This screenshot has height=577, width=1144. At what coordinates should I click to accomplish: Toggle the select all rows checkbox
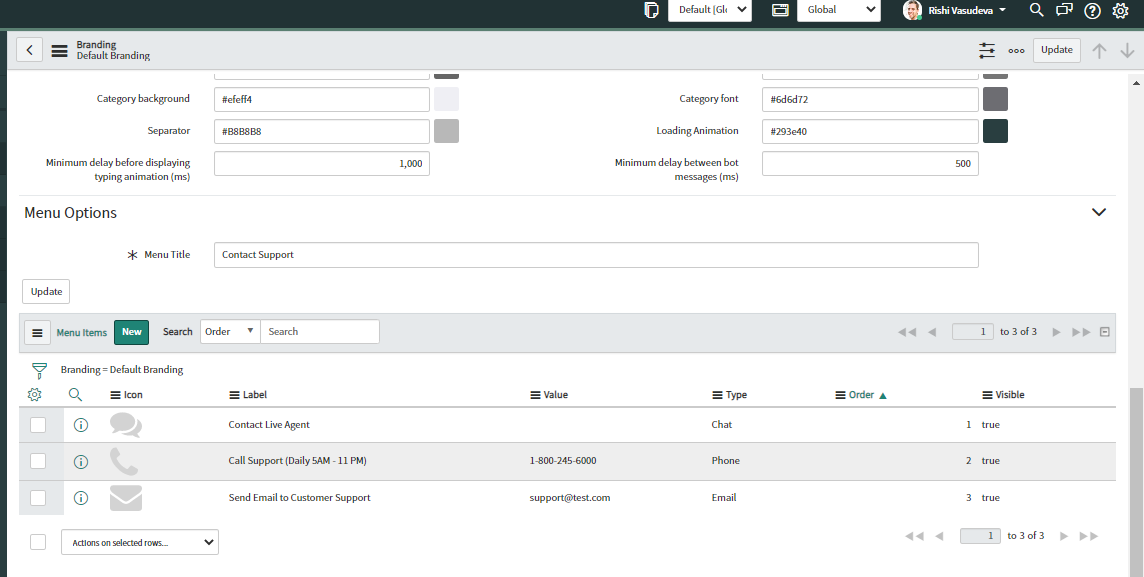(38, 542)
